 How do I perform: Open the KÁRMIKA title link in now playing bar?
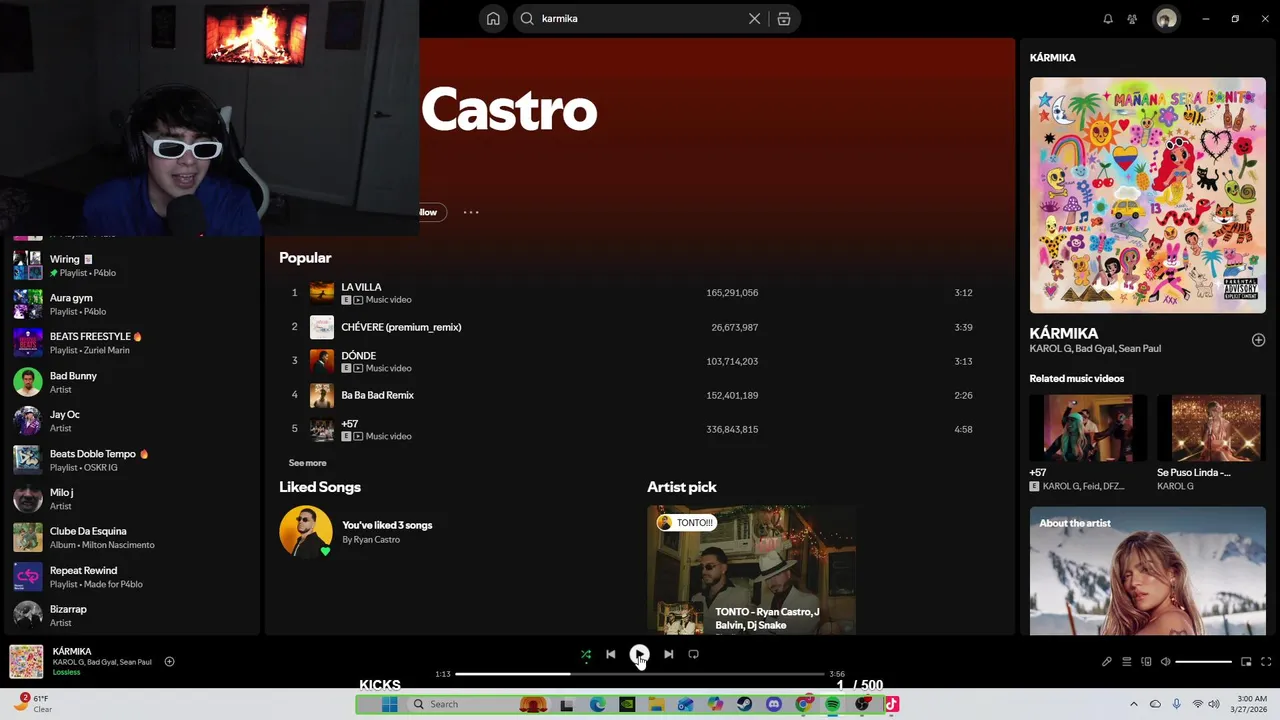click(x=72, y=651)
